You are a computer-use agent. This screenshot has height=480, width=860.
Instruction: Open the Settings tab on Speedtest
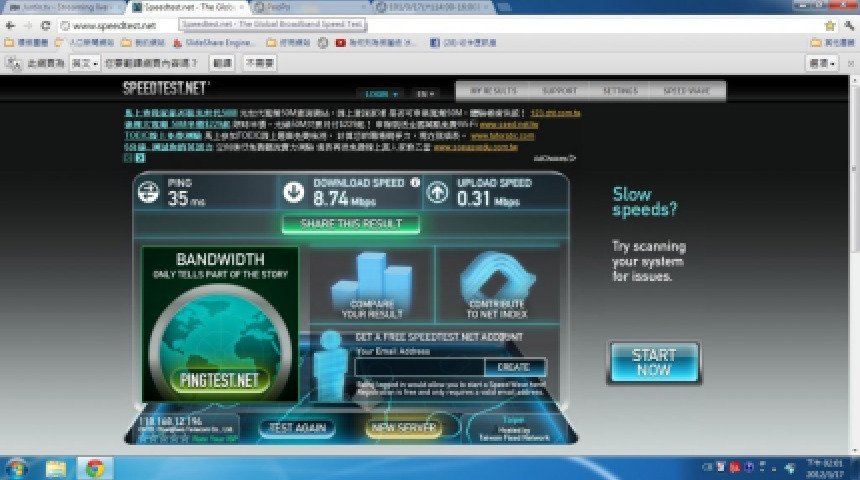click(x=620, y=91)
